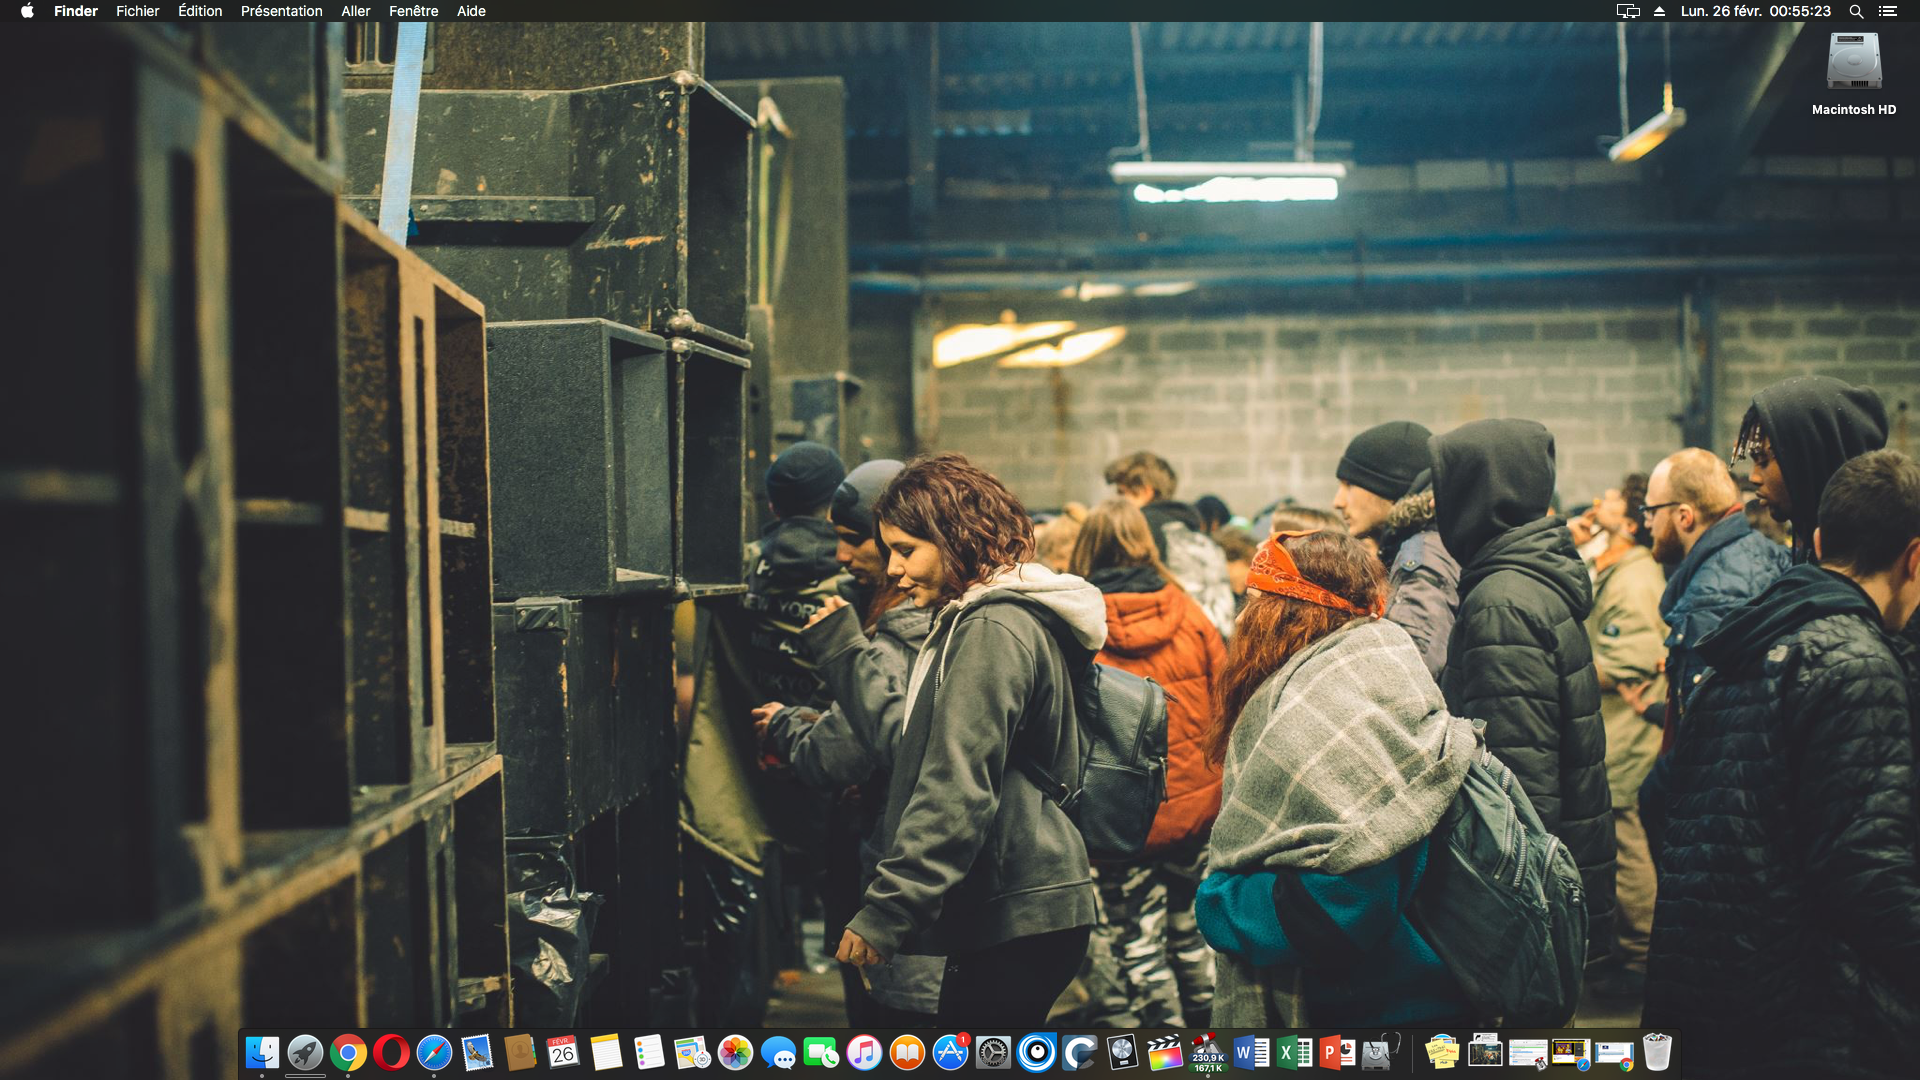Open the Photos app
This screenshot has height=1080, width=1920.
(x=735, y=1053)
